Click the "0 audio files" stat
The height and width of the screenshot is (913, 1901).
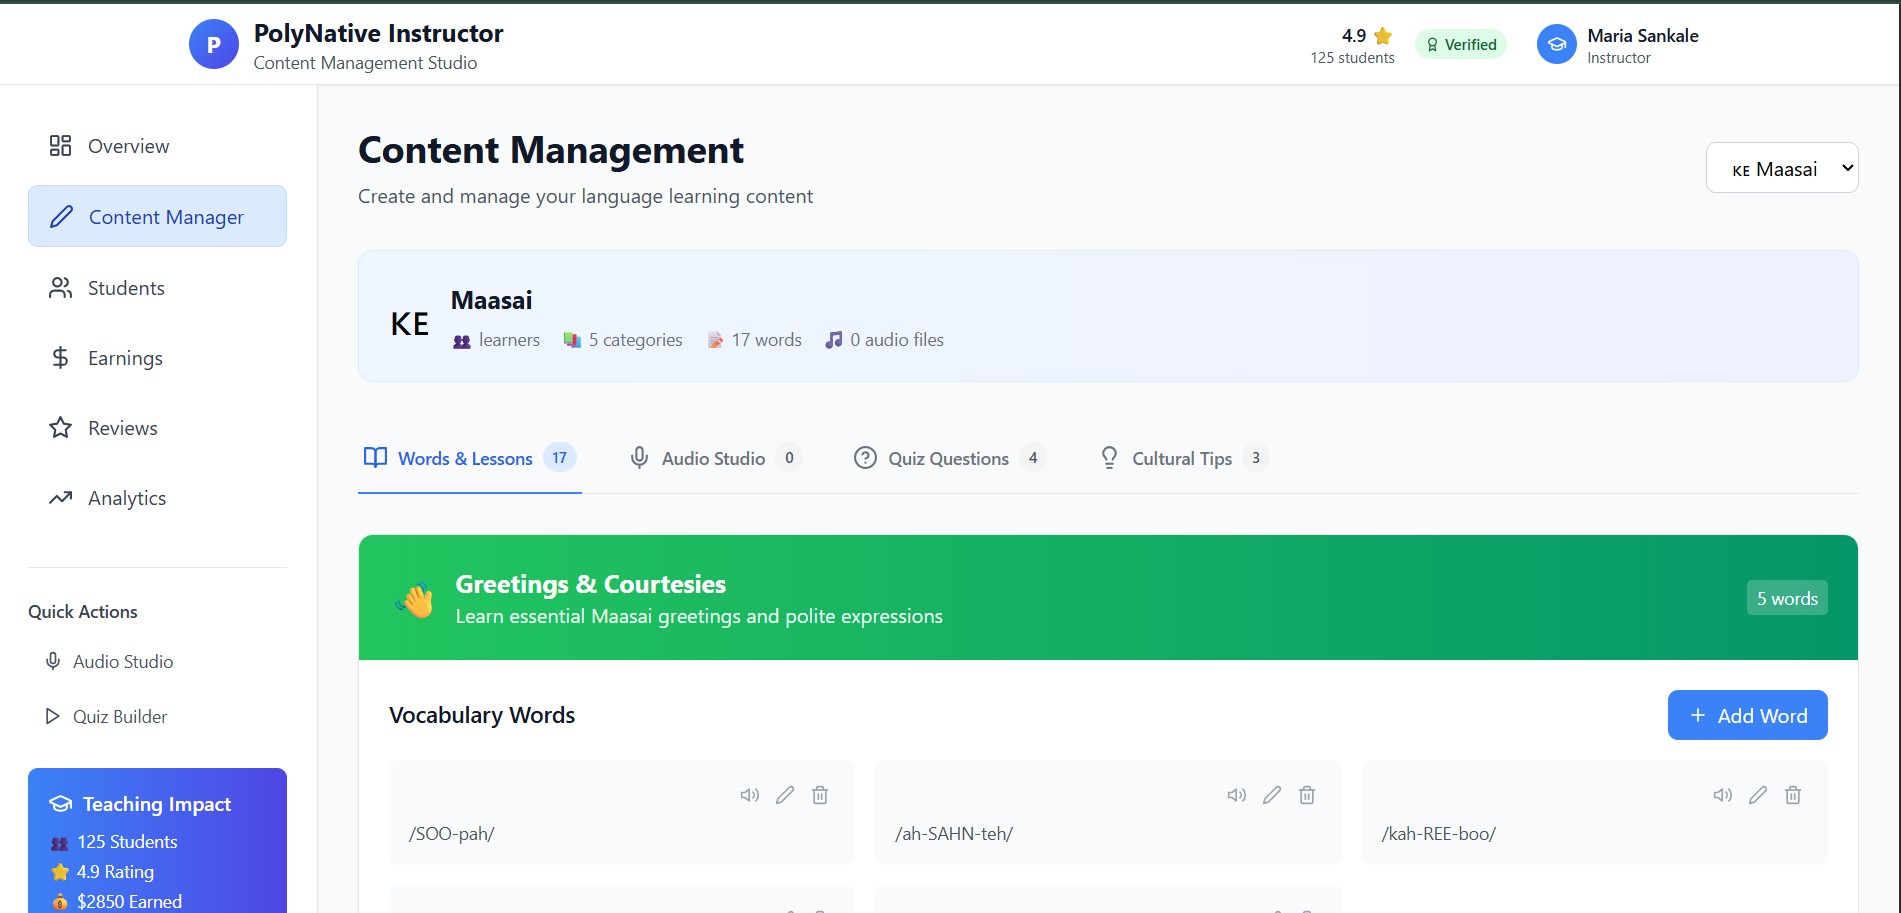[x=884, y=340]
